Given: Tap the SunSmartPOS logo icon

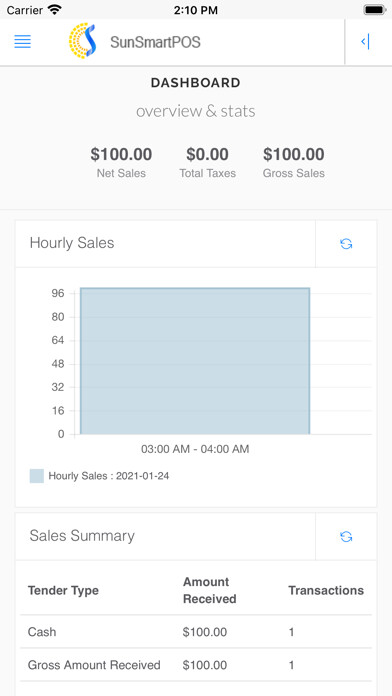Looking at the screenshot, I should click(x=83, y=41).
